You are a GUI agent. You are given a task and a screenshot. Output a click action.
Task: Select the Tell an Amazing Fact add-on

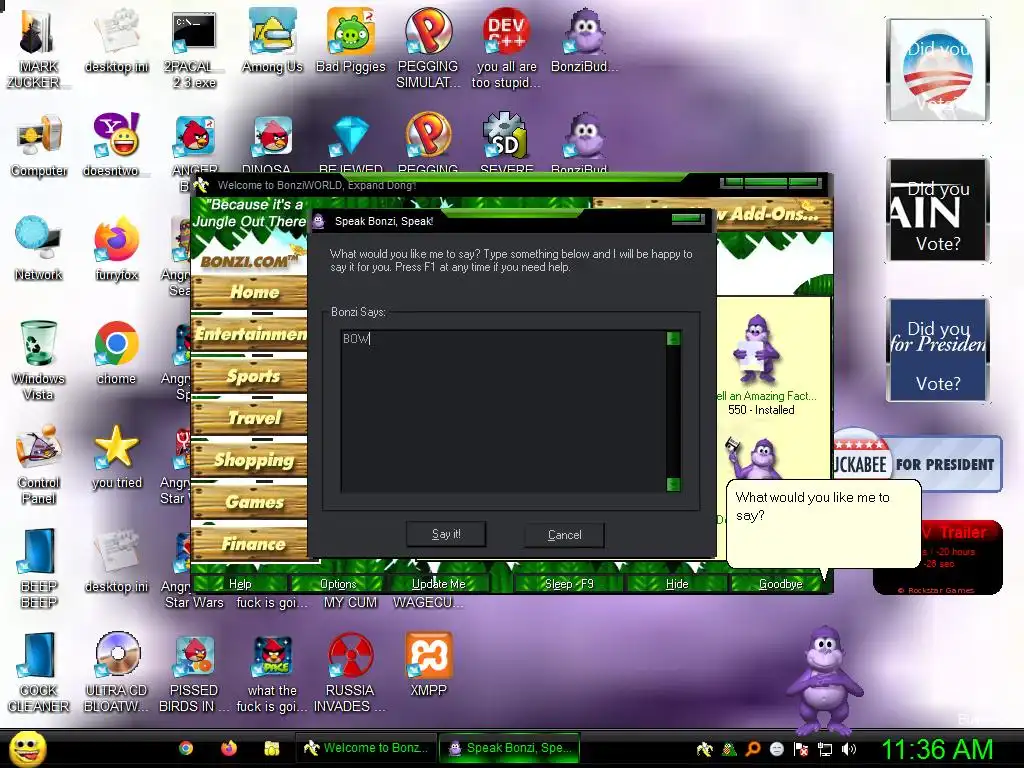[x=761, y=366]
